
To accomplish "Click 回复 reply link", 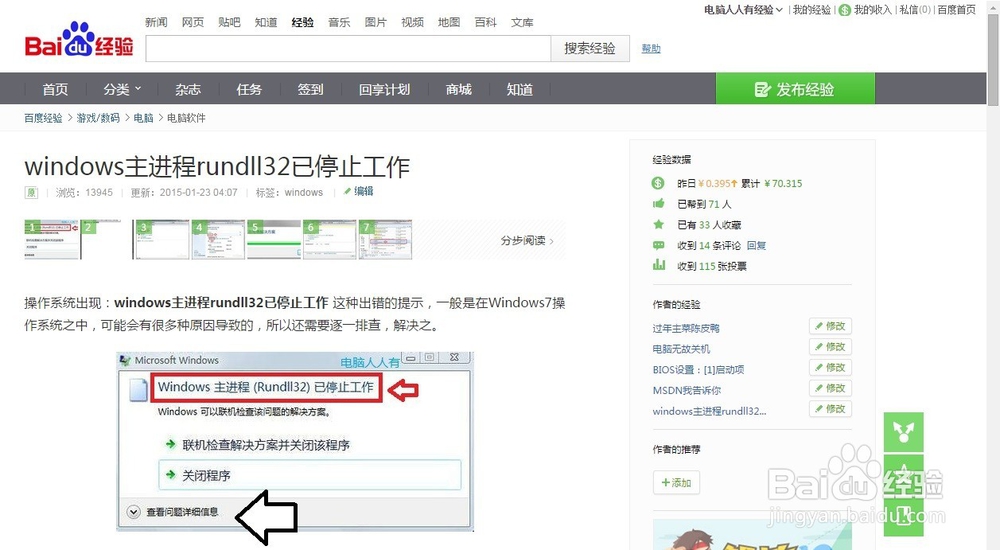I will [x=756, y=246].
